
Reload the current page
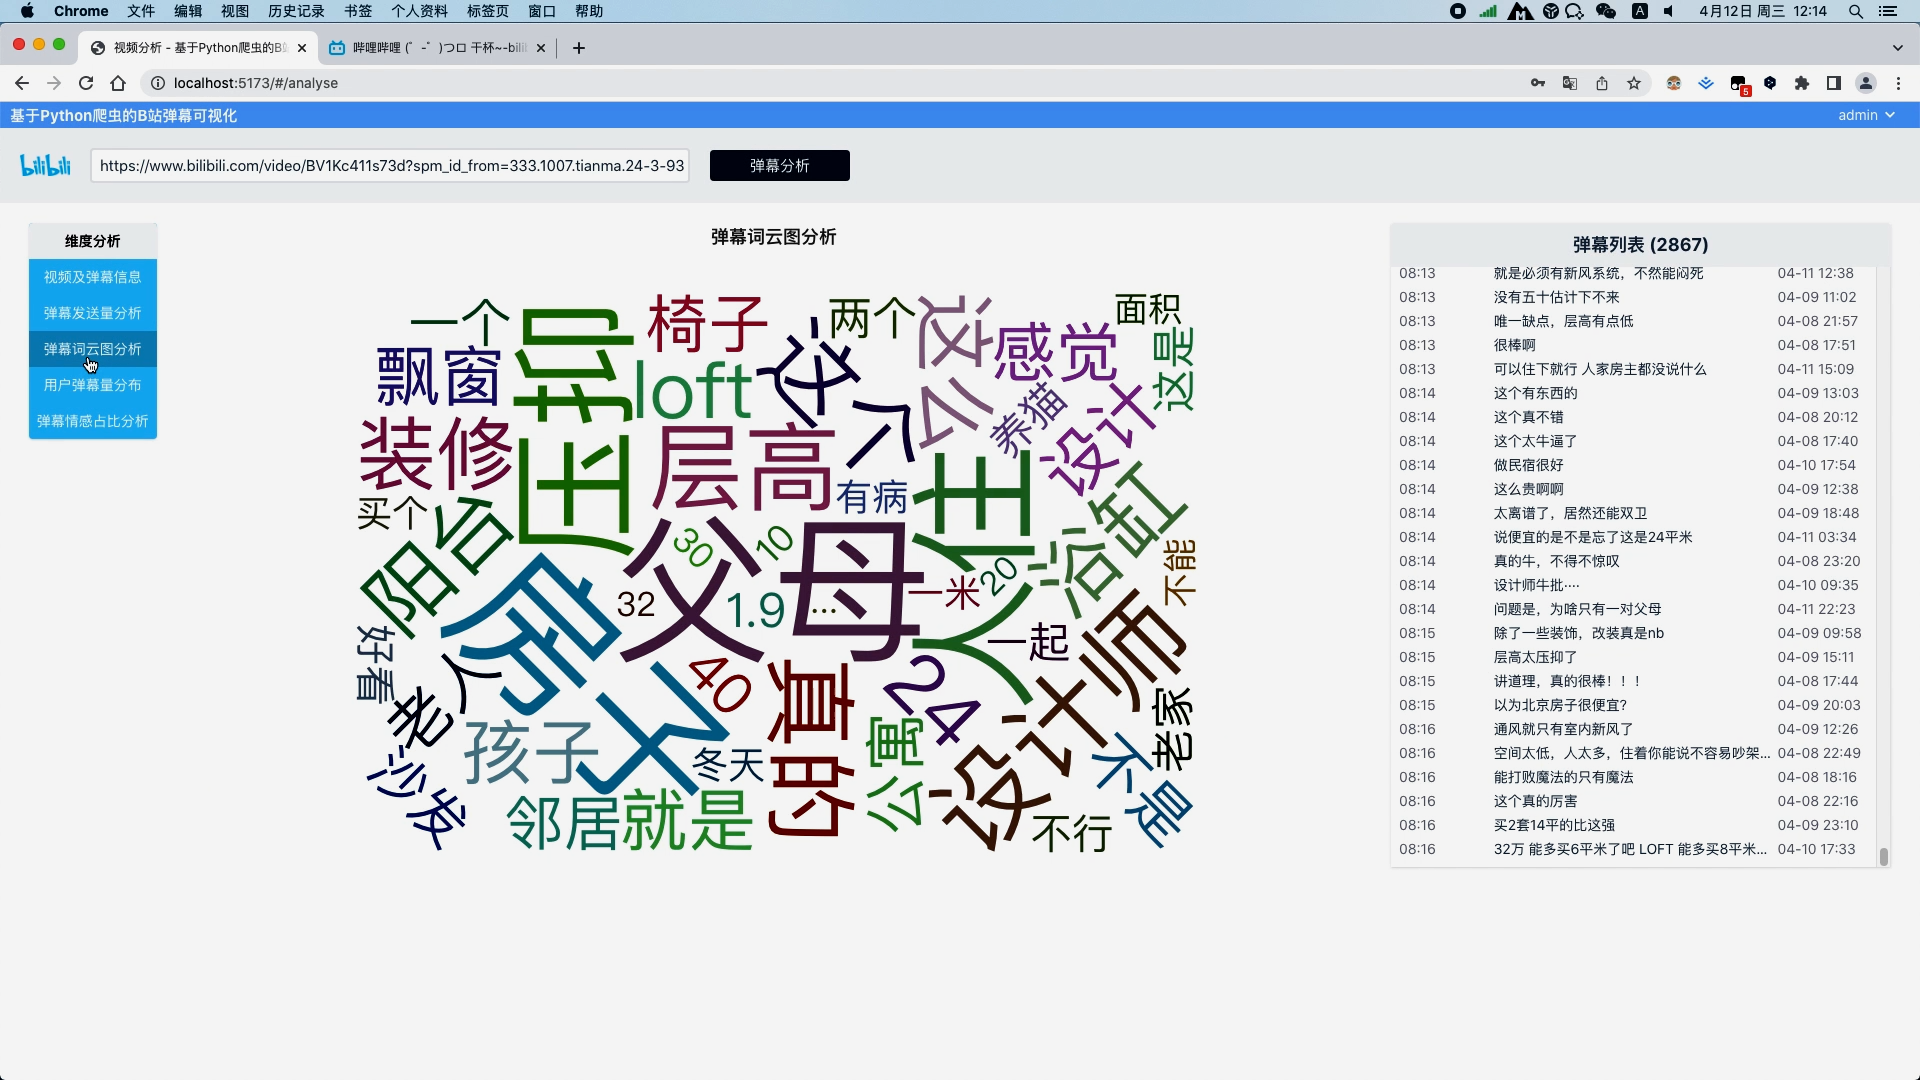86,83
